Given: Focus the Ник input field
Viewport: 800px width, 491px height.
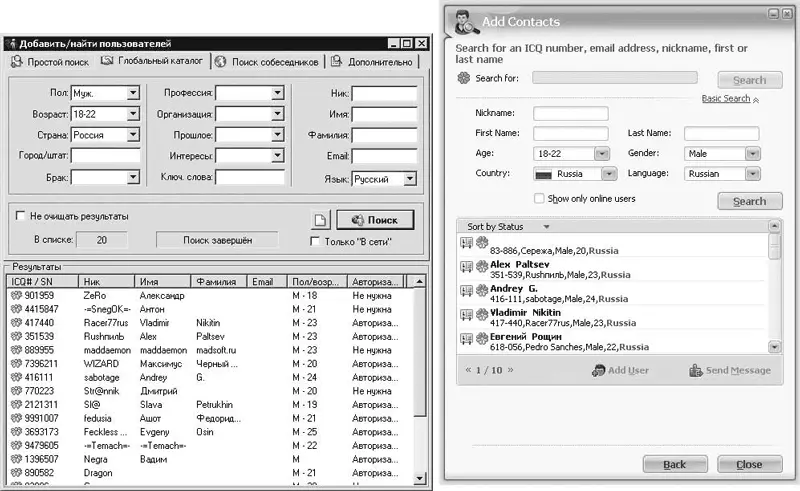Looking at the screenshot, I should point(384,93).
